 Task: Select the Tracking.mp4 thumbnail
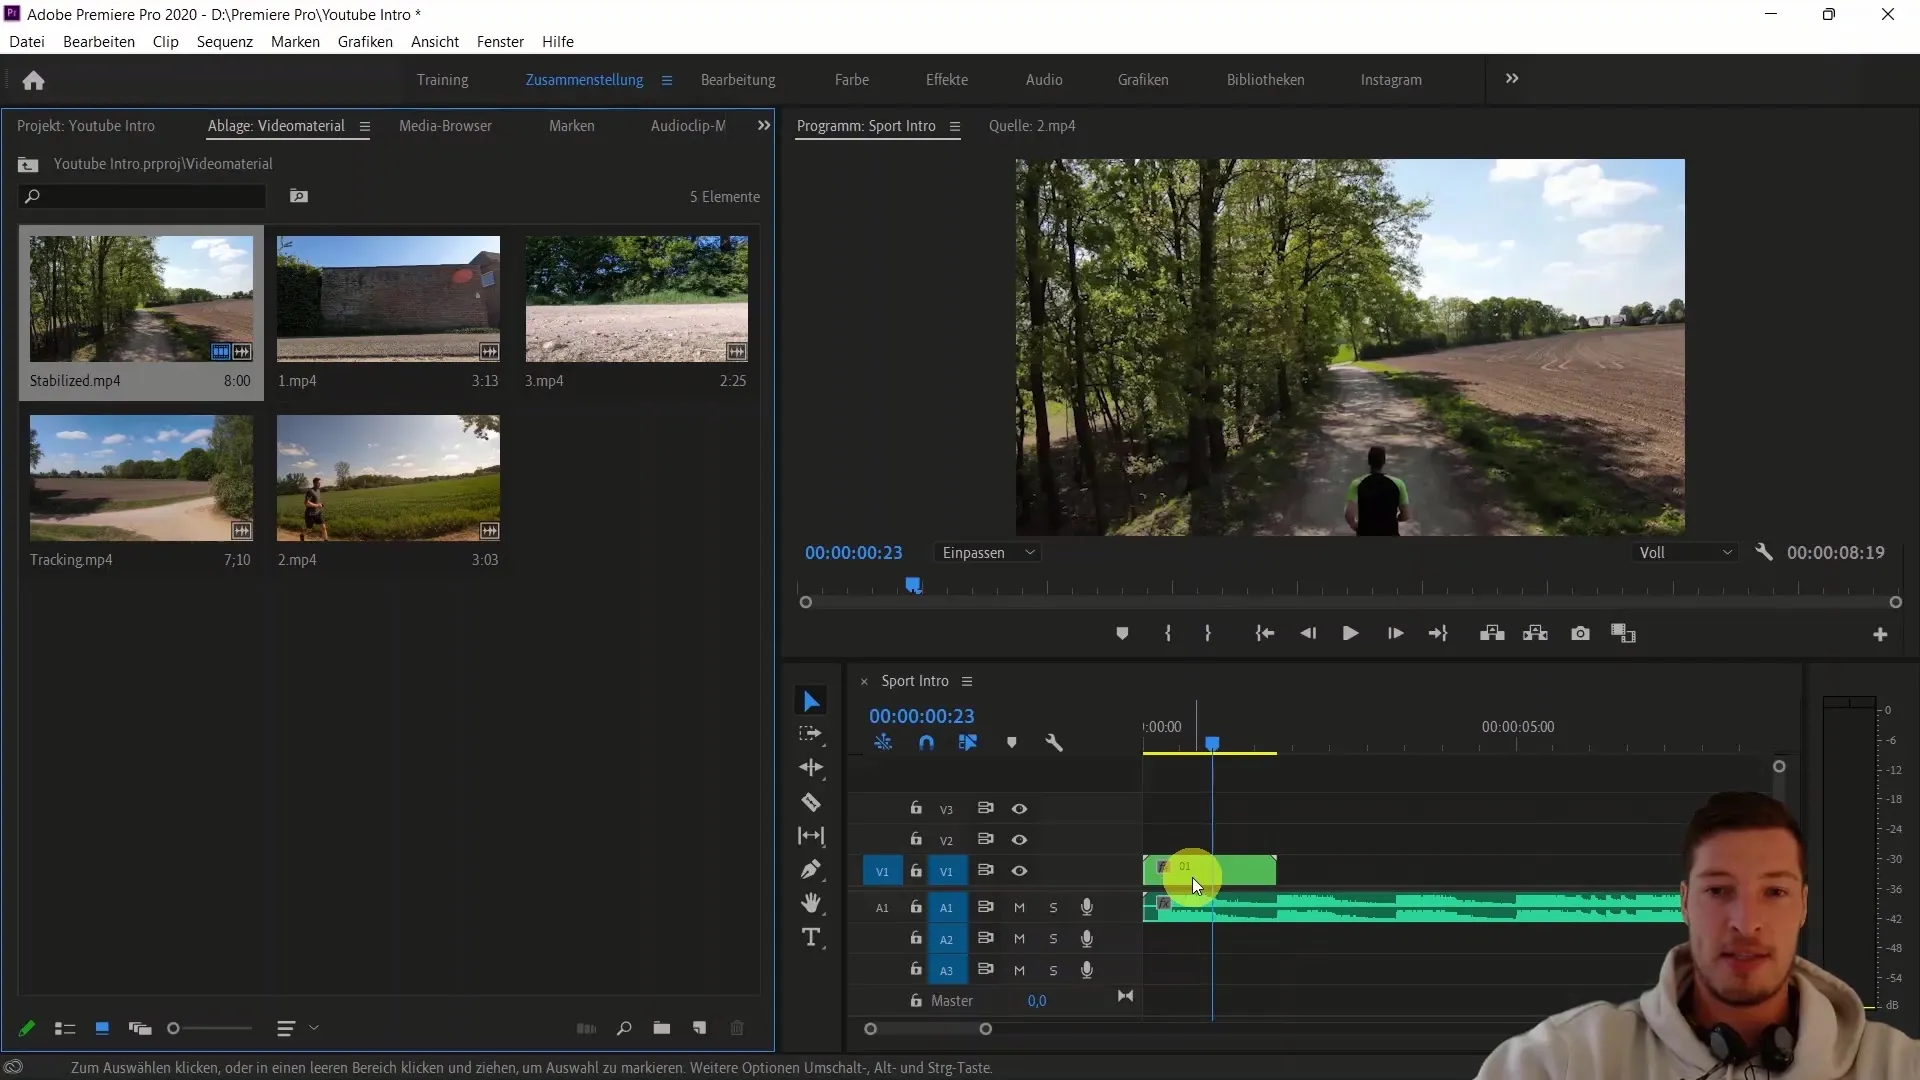coord(141,478)
